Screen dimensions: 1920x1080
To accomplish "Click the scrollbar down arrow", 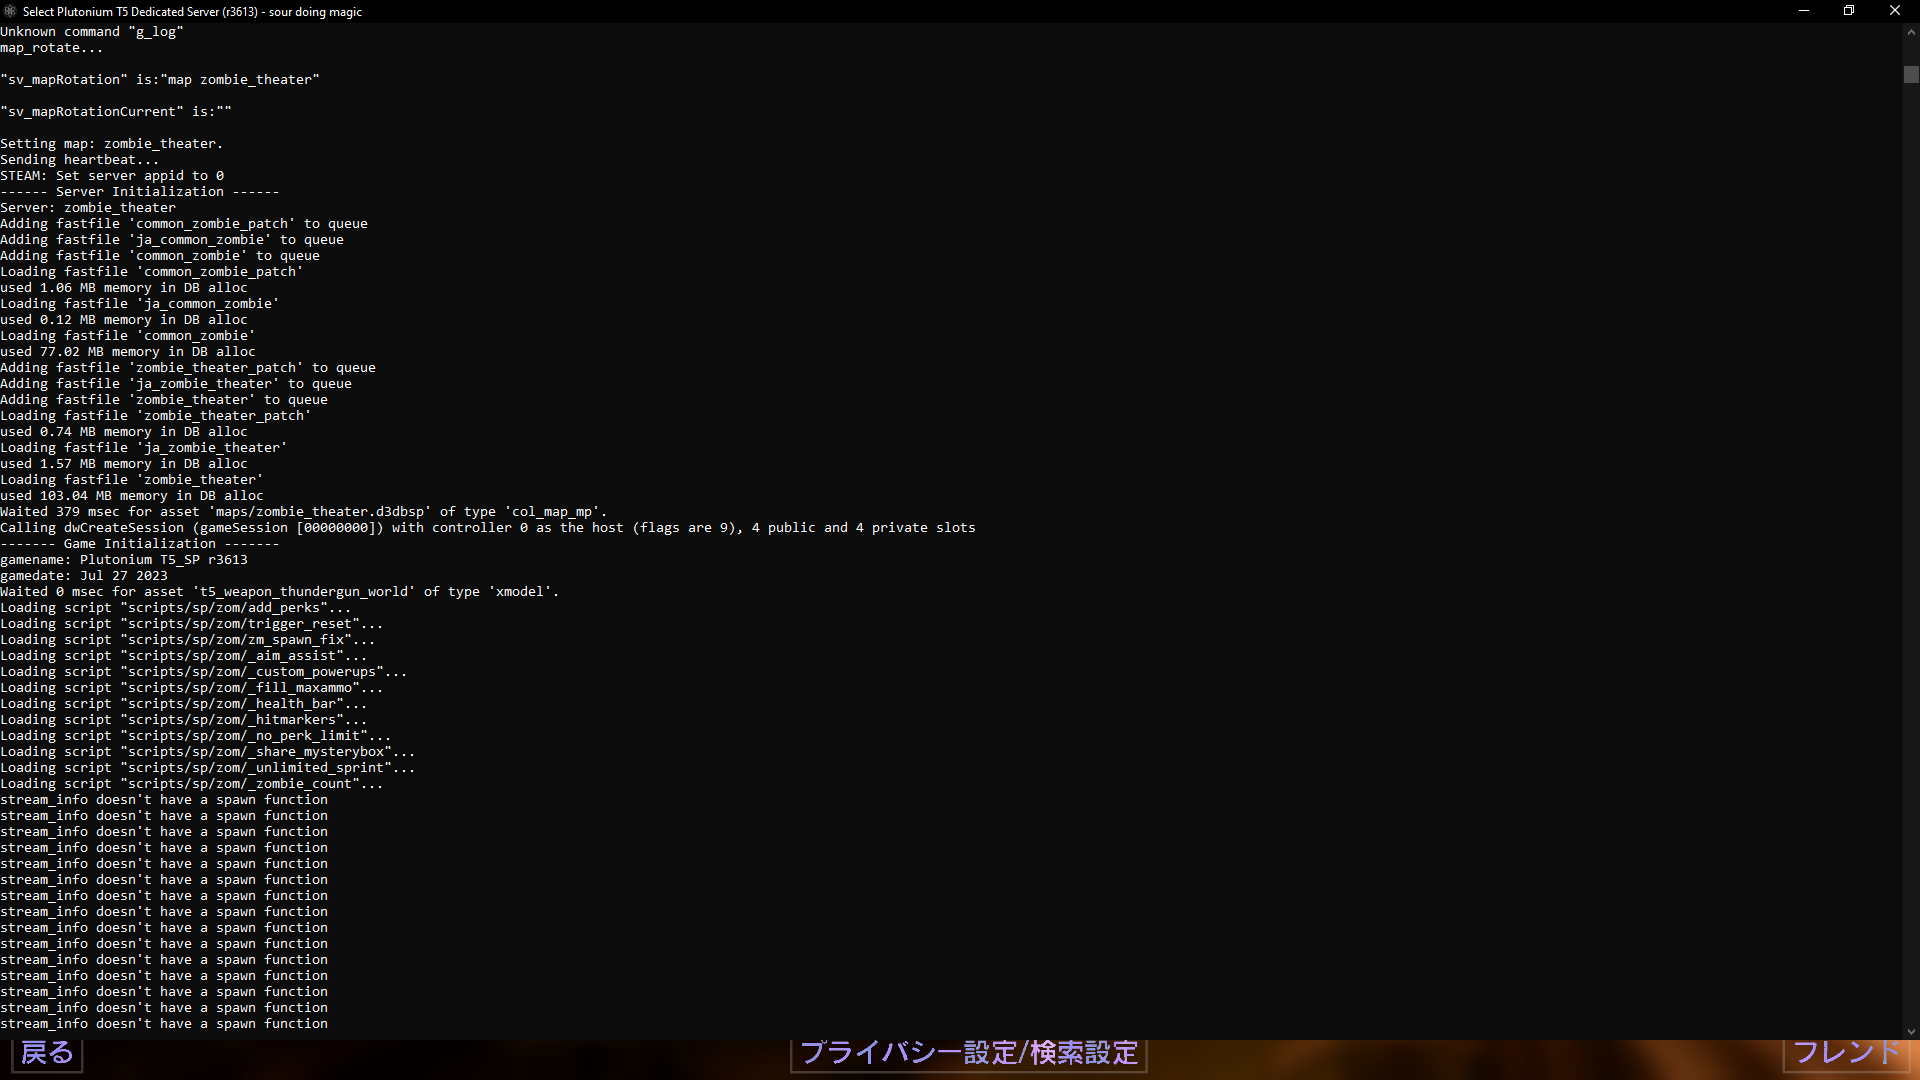I will (1911, 1032).
